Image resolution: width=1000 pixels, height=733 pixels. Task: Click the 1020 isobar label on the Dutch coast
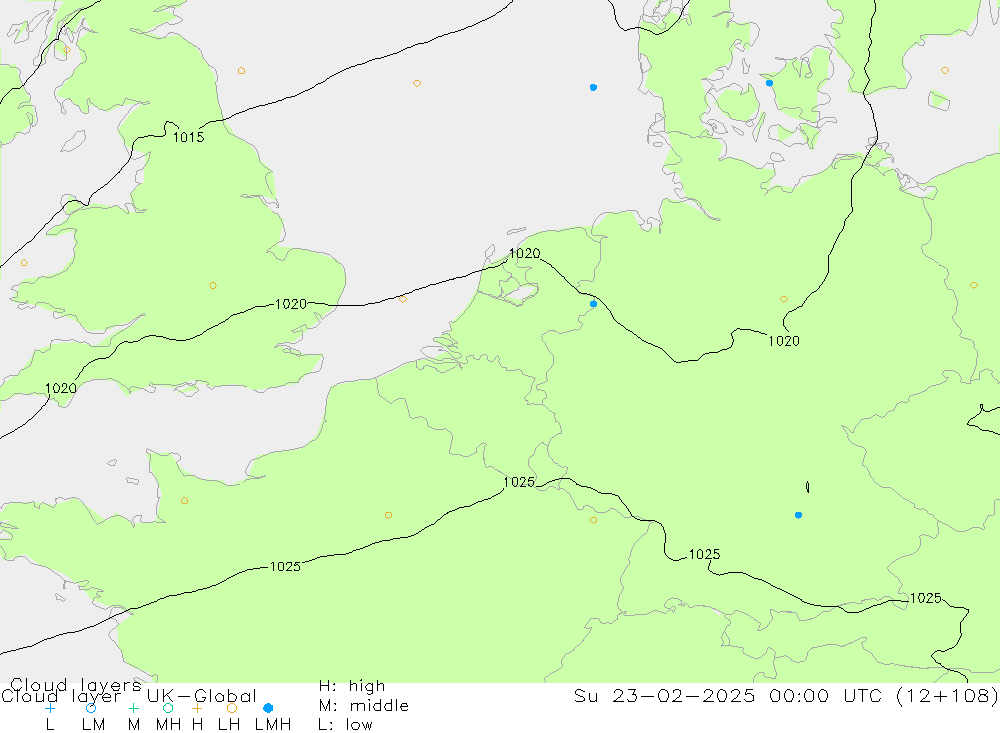click(524, 253)
